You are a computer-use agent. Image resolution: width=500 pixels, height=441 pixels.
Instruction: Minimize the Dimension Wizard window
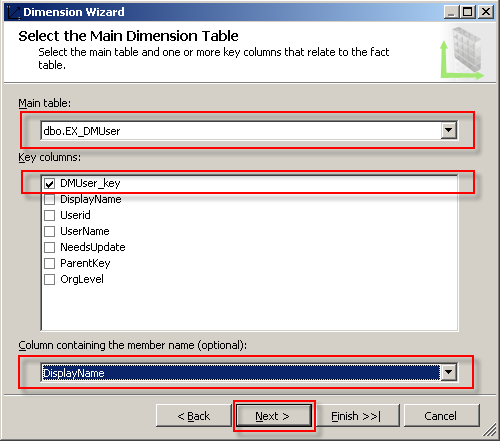click(452, 12)
